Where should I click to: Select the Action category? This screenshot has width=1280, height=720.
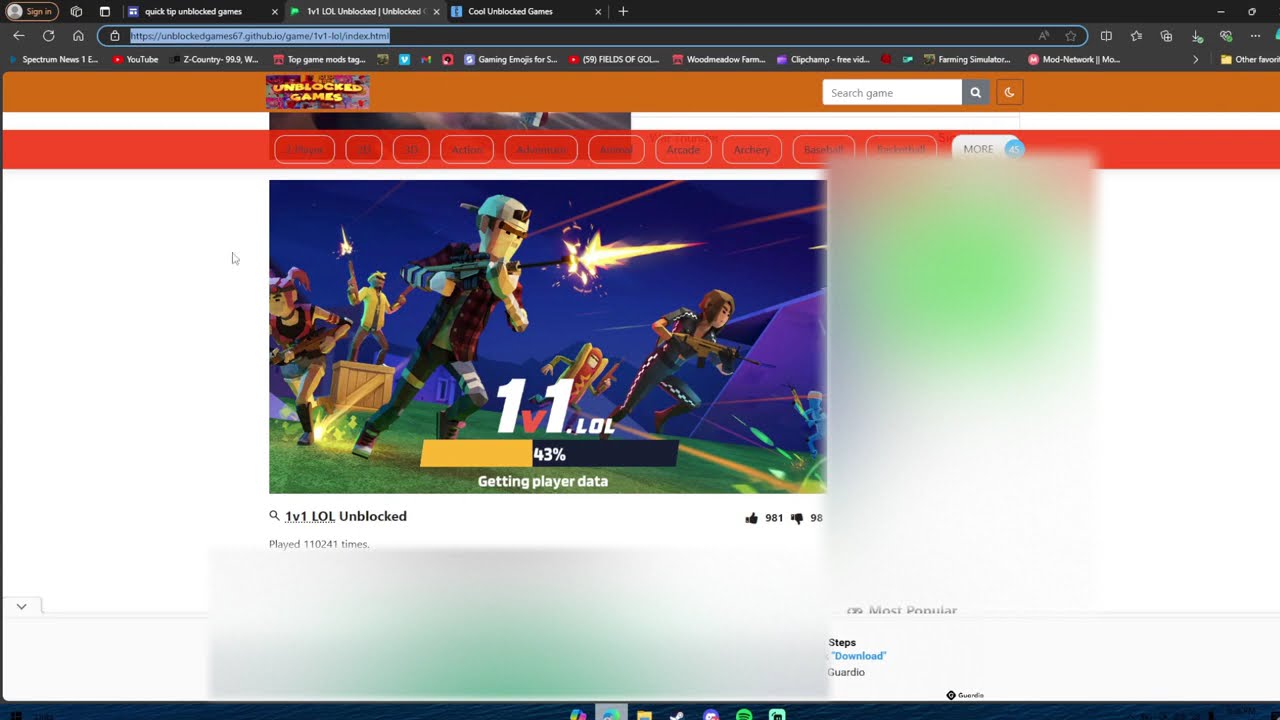tap(467, 149)
